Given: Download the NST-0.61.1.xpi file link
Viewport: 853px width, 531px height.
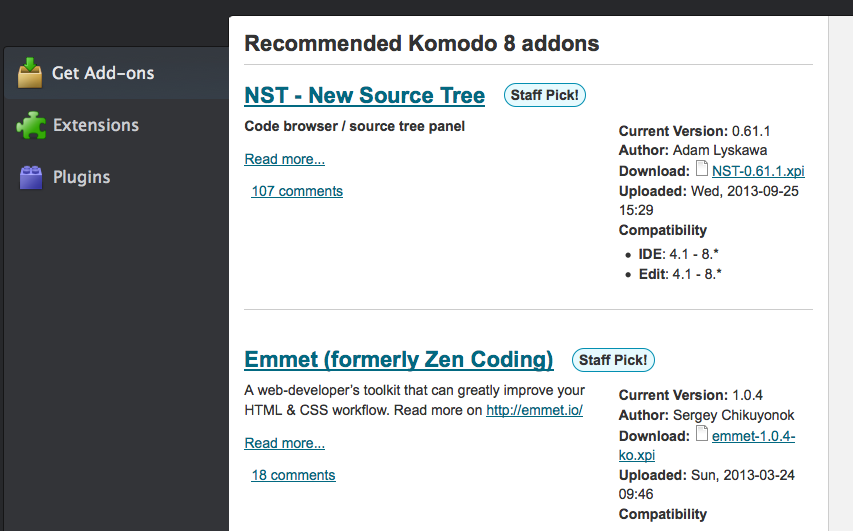Looking at the screenshot, I should click(x=758, y=171).
